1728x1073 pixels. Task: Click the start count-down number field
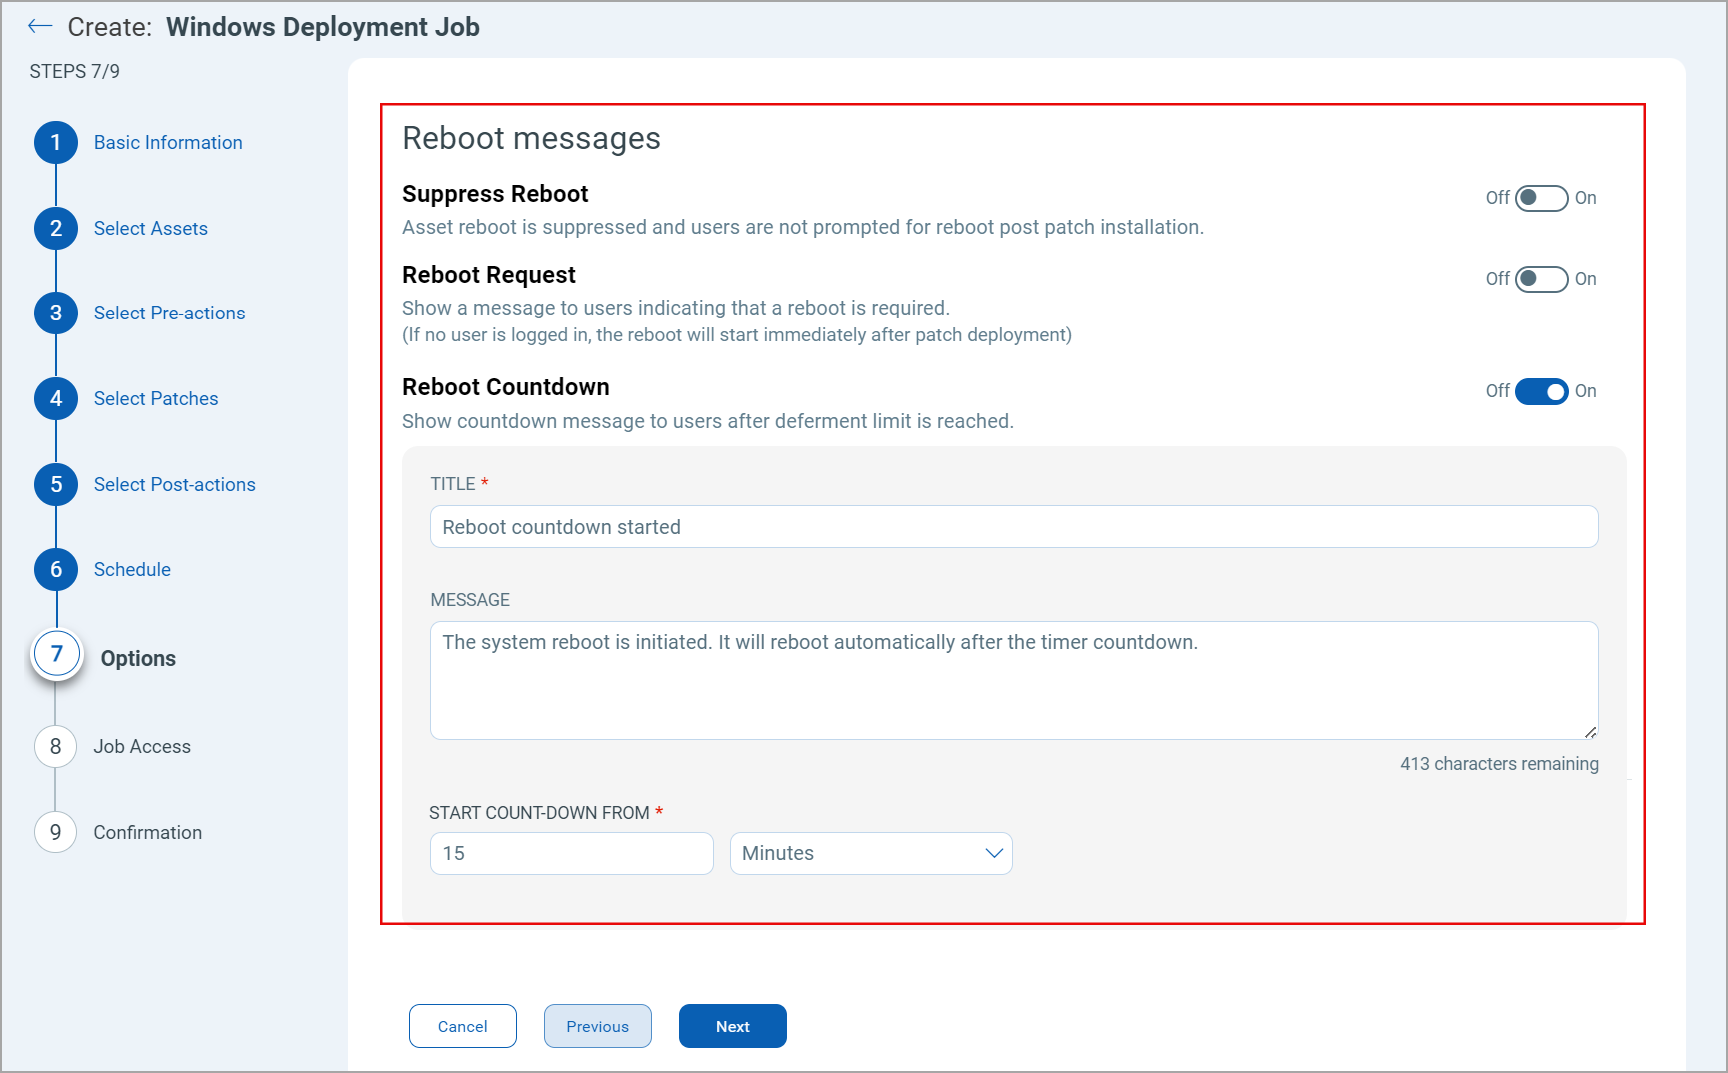[571, 854]
